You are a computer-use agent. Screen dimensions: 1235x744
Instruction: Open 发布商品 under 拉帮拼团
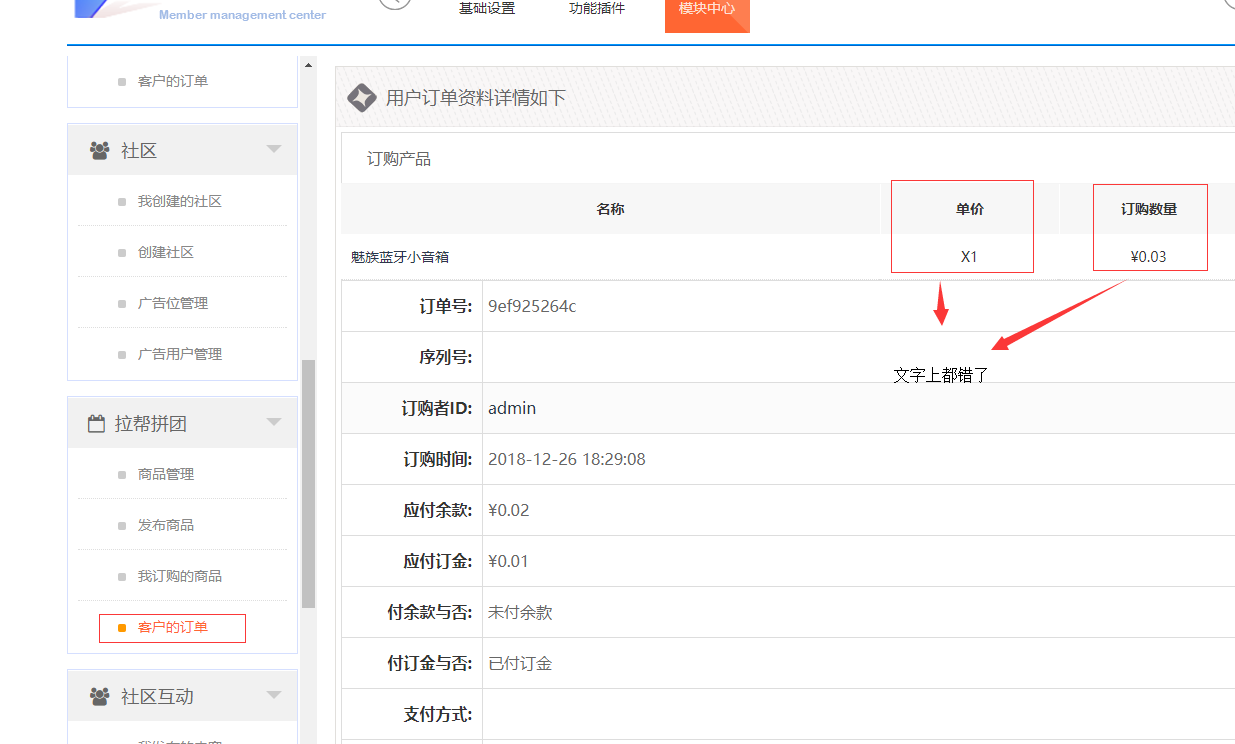click(x=166, y=525)
